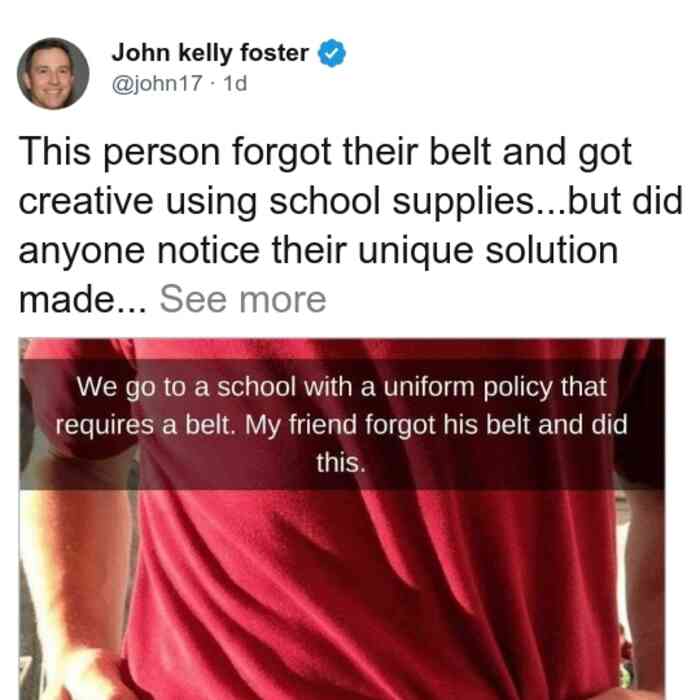Open the 1d timestamp permalink
This screenshot has width=700, height=700.
(x=235, y=83)
